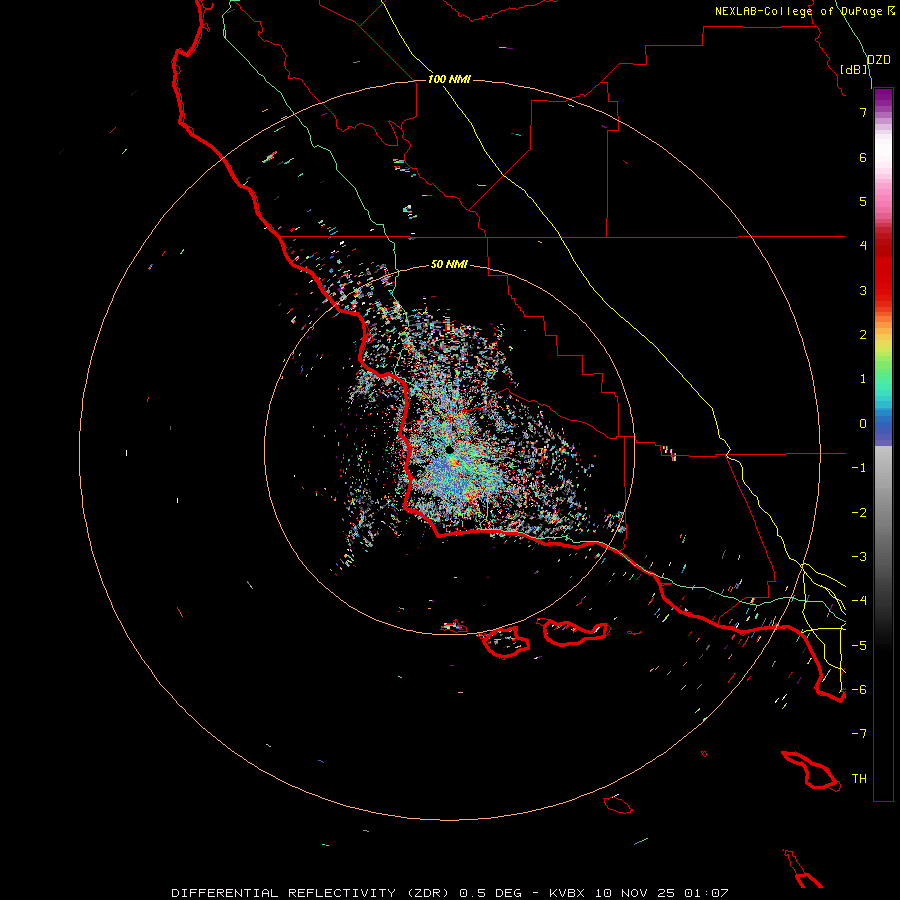
Task: Click the 1 dB legend value
Action: pos(863,379)
